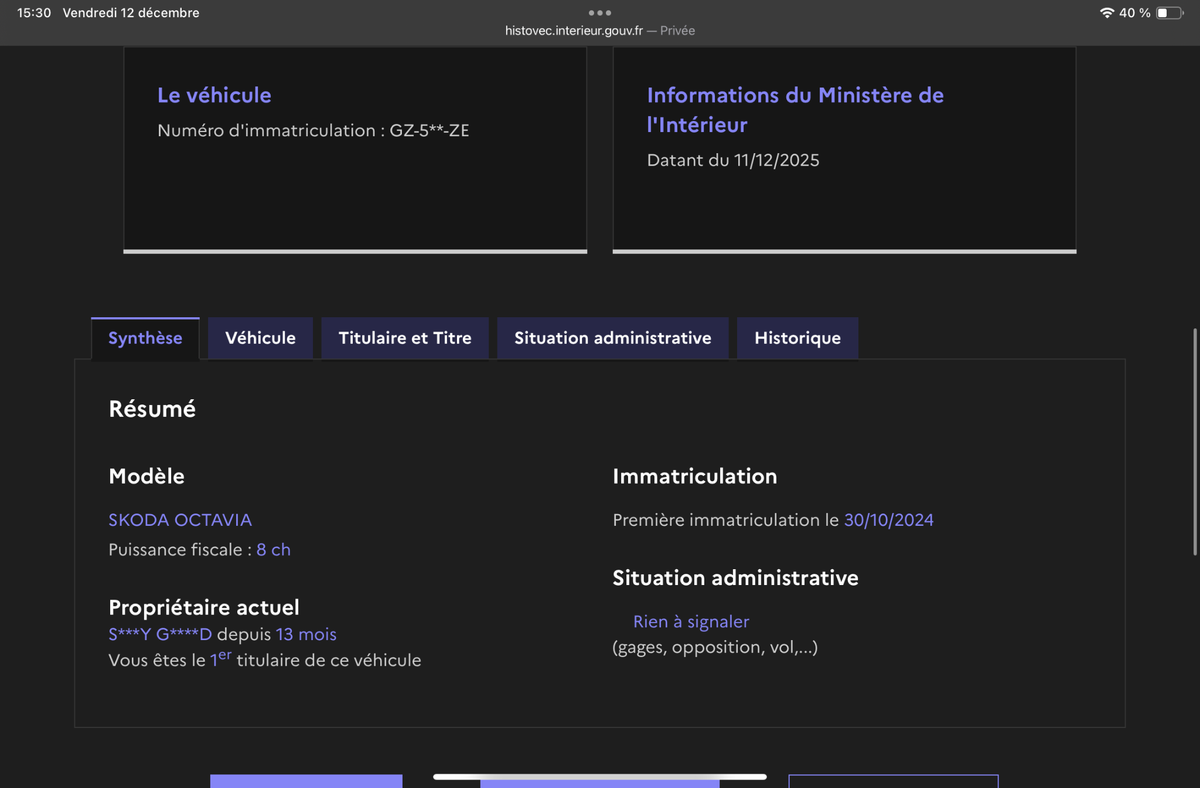
Task: Click the page scrollbar on right edge
Action: [1195, 442]
